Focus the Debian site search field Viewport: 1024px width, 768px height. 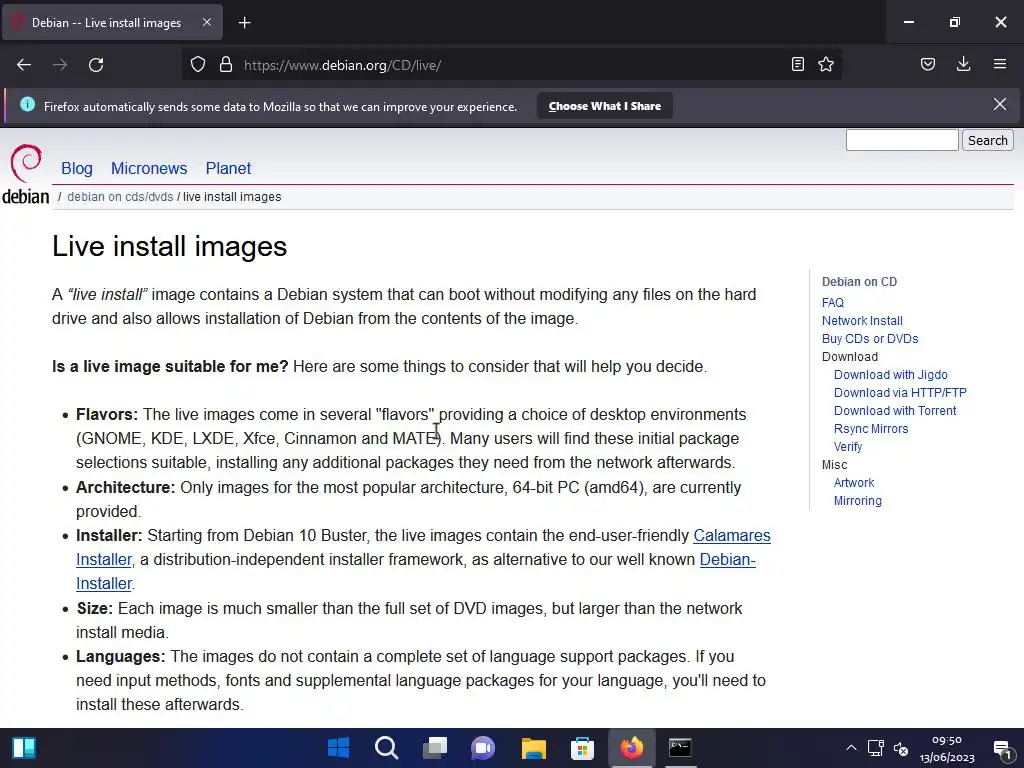click(902, 140)
